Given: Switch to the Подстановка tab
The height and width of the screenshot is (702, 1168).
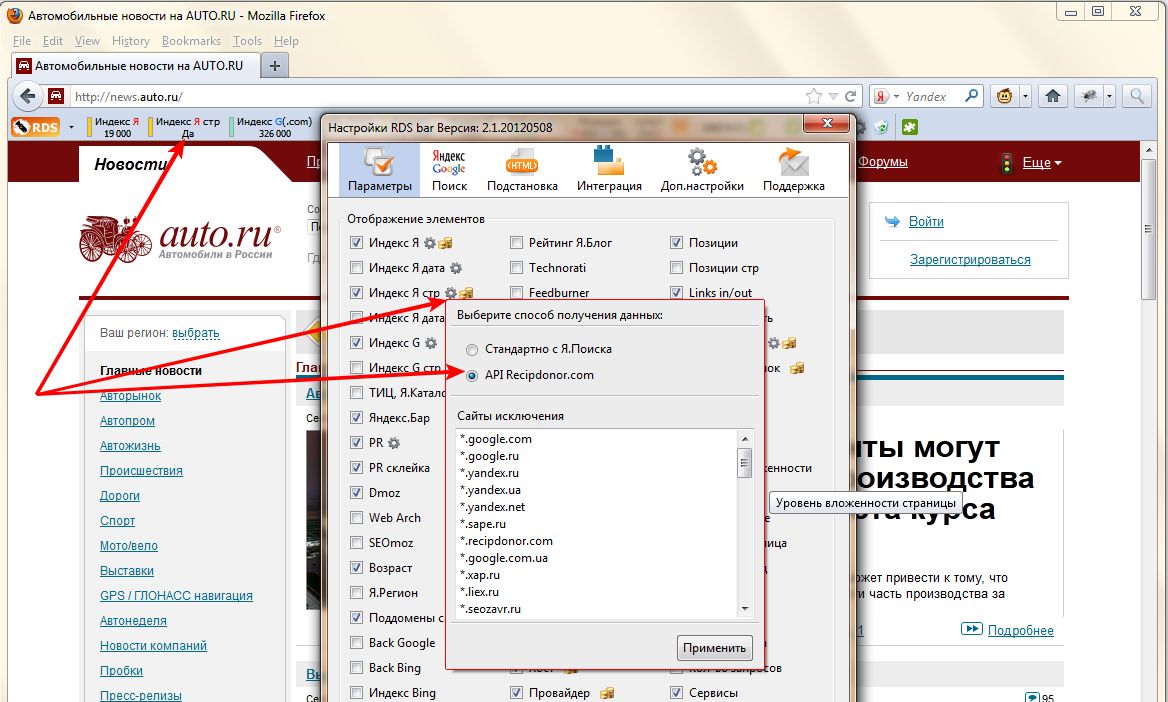Looking at the screenshot, I should [522, 169].
